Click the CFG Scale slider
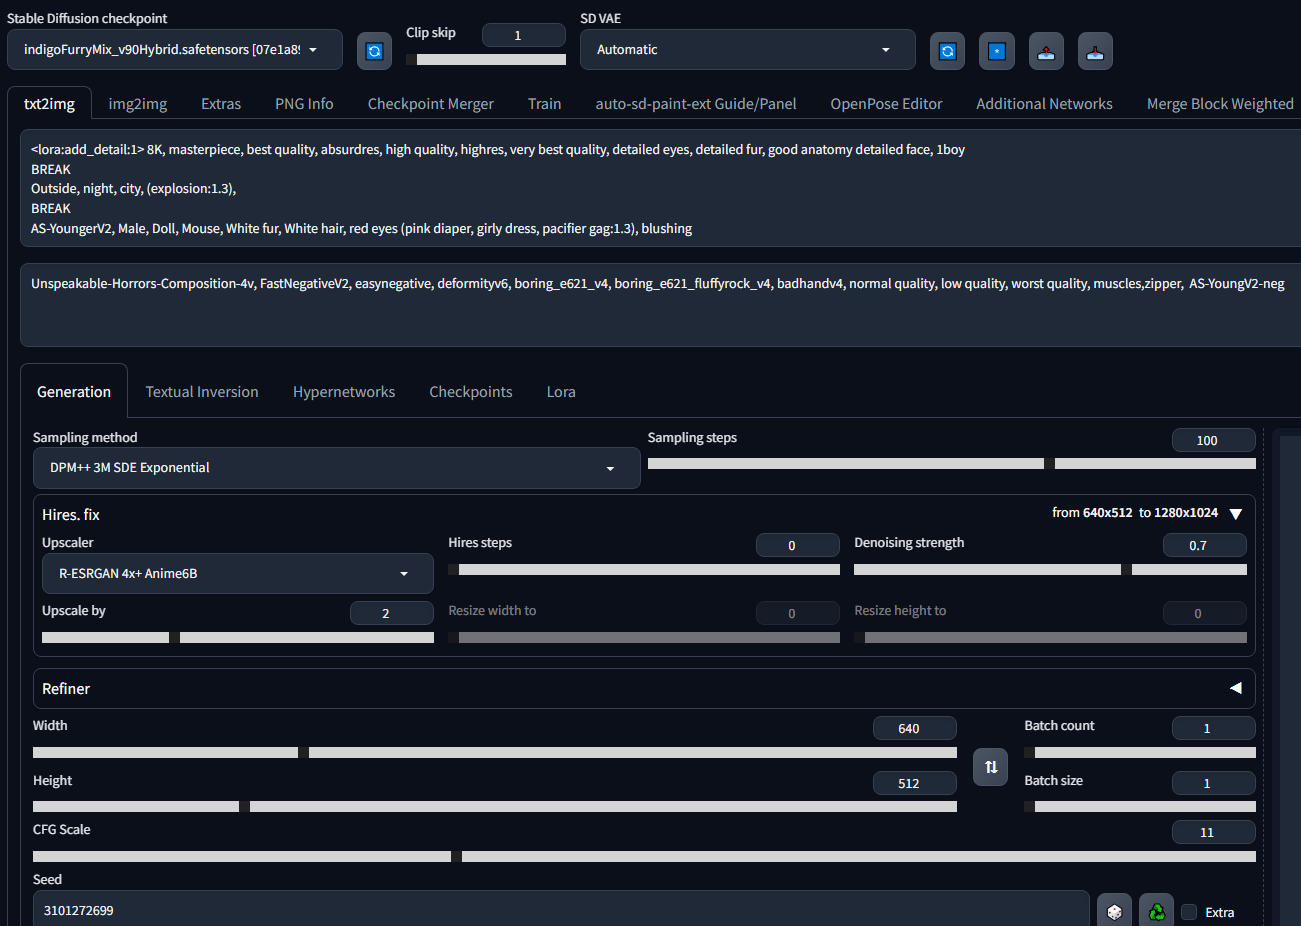1301x926 pixels. 644,856
